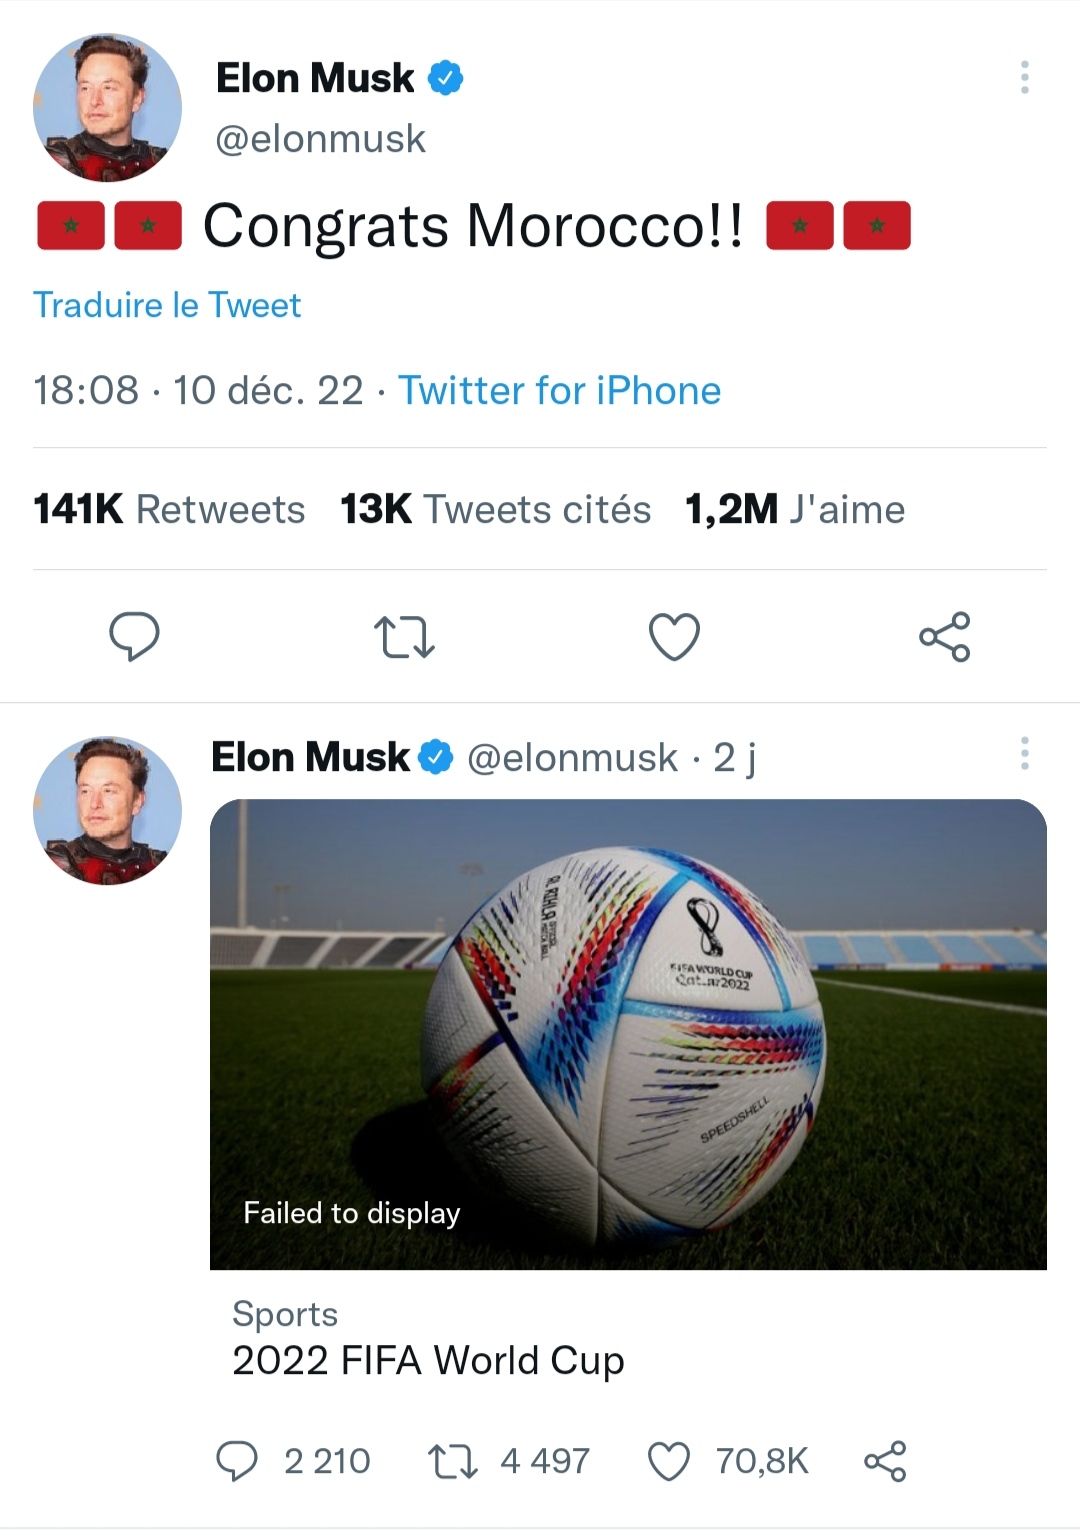This screenshot has width=1080, height=1533.
Task: Reply to the 2022 FIFA World Cup tweet
Action: (x=238, y=1461)
